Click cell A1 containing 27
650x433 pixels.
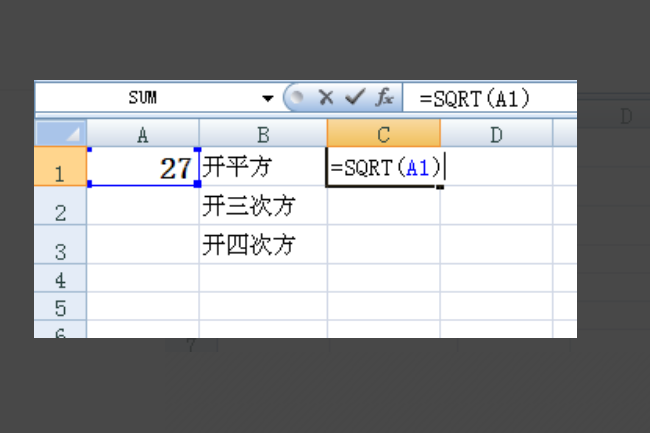[143, 167]
